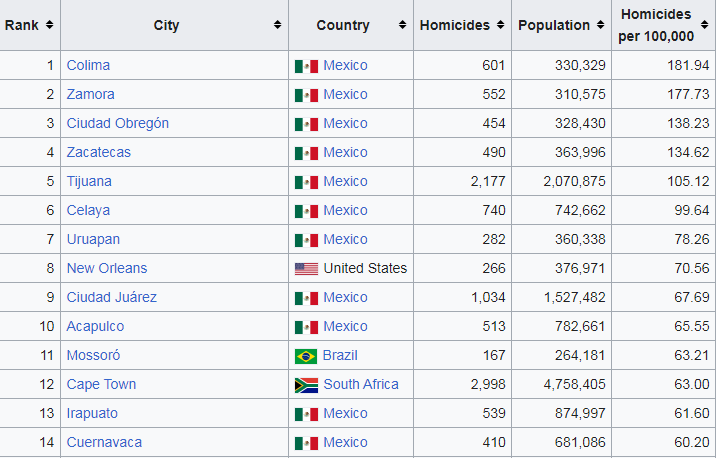Open the Colima city link

(x=88, y=66)
